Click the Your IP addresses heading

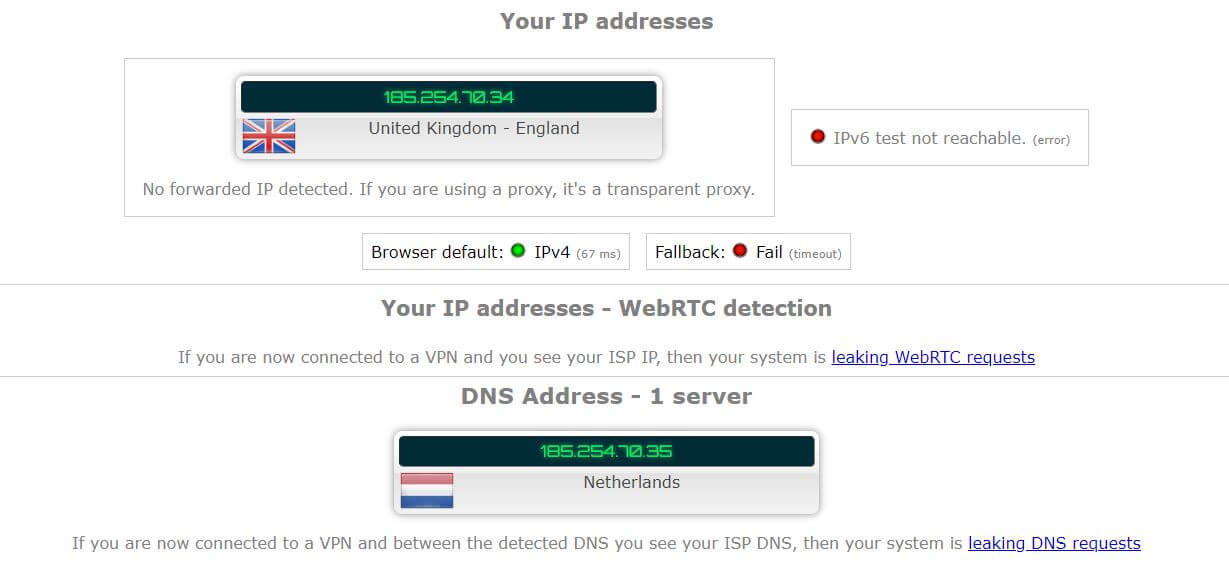coord(607,21)
